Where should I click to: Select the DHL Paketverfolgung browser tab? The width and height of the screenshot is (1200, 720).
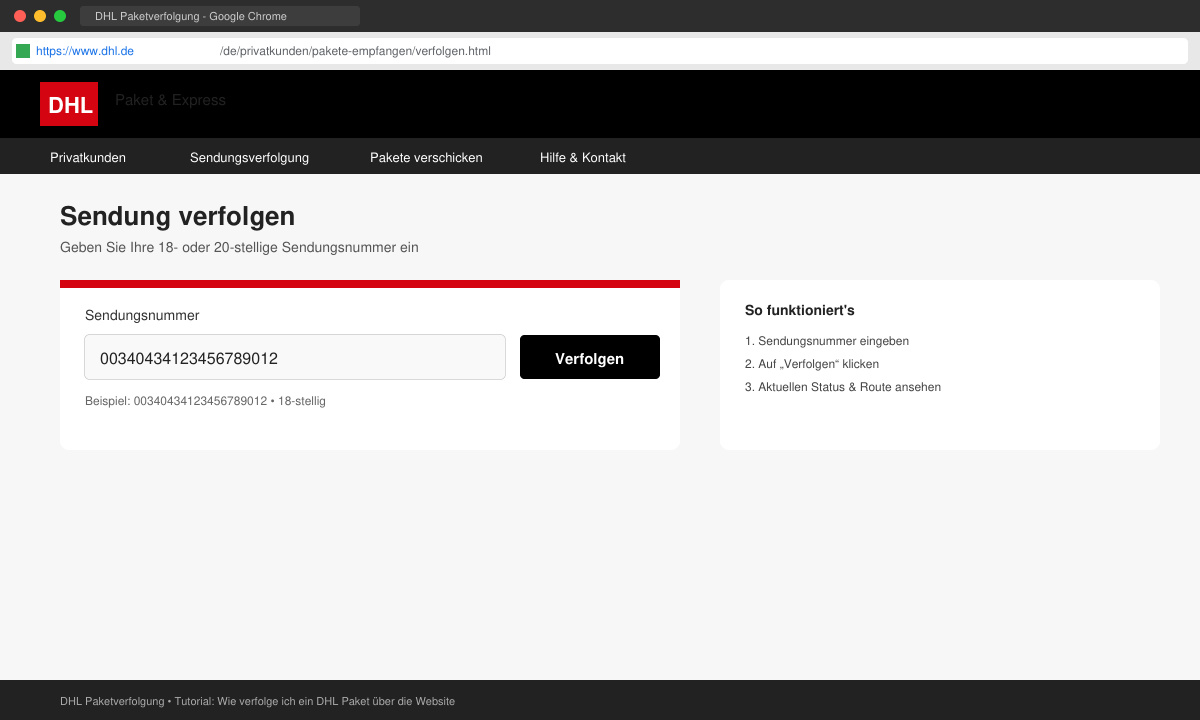pyautogui.click(x=220, y=16)
